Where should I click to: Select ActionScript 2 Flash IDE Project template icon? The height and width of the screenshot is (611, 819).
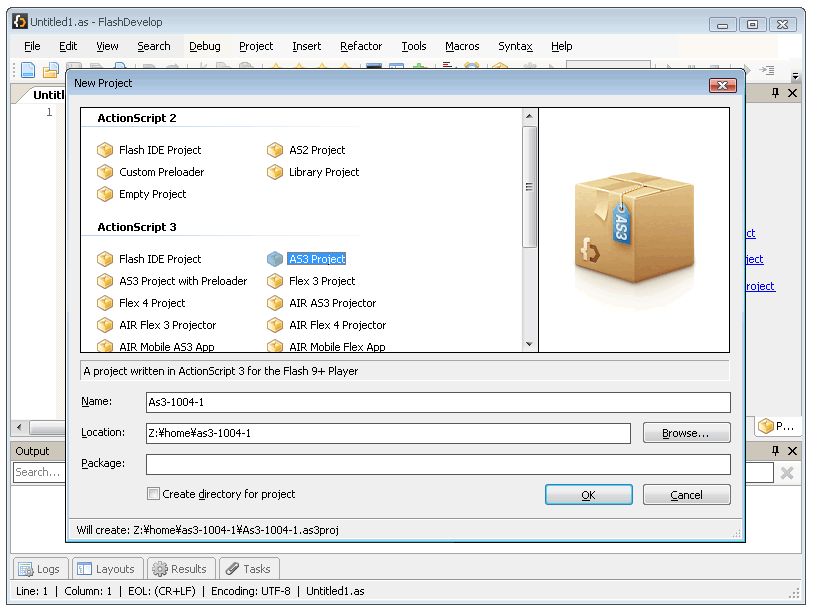(x=105, y=150)
